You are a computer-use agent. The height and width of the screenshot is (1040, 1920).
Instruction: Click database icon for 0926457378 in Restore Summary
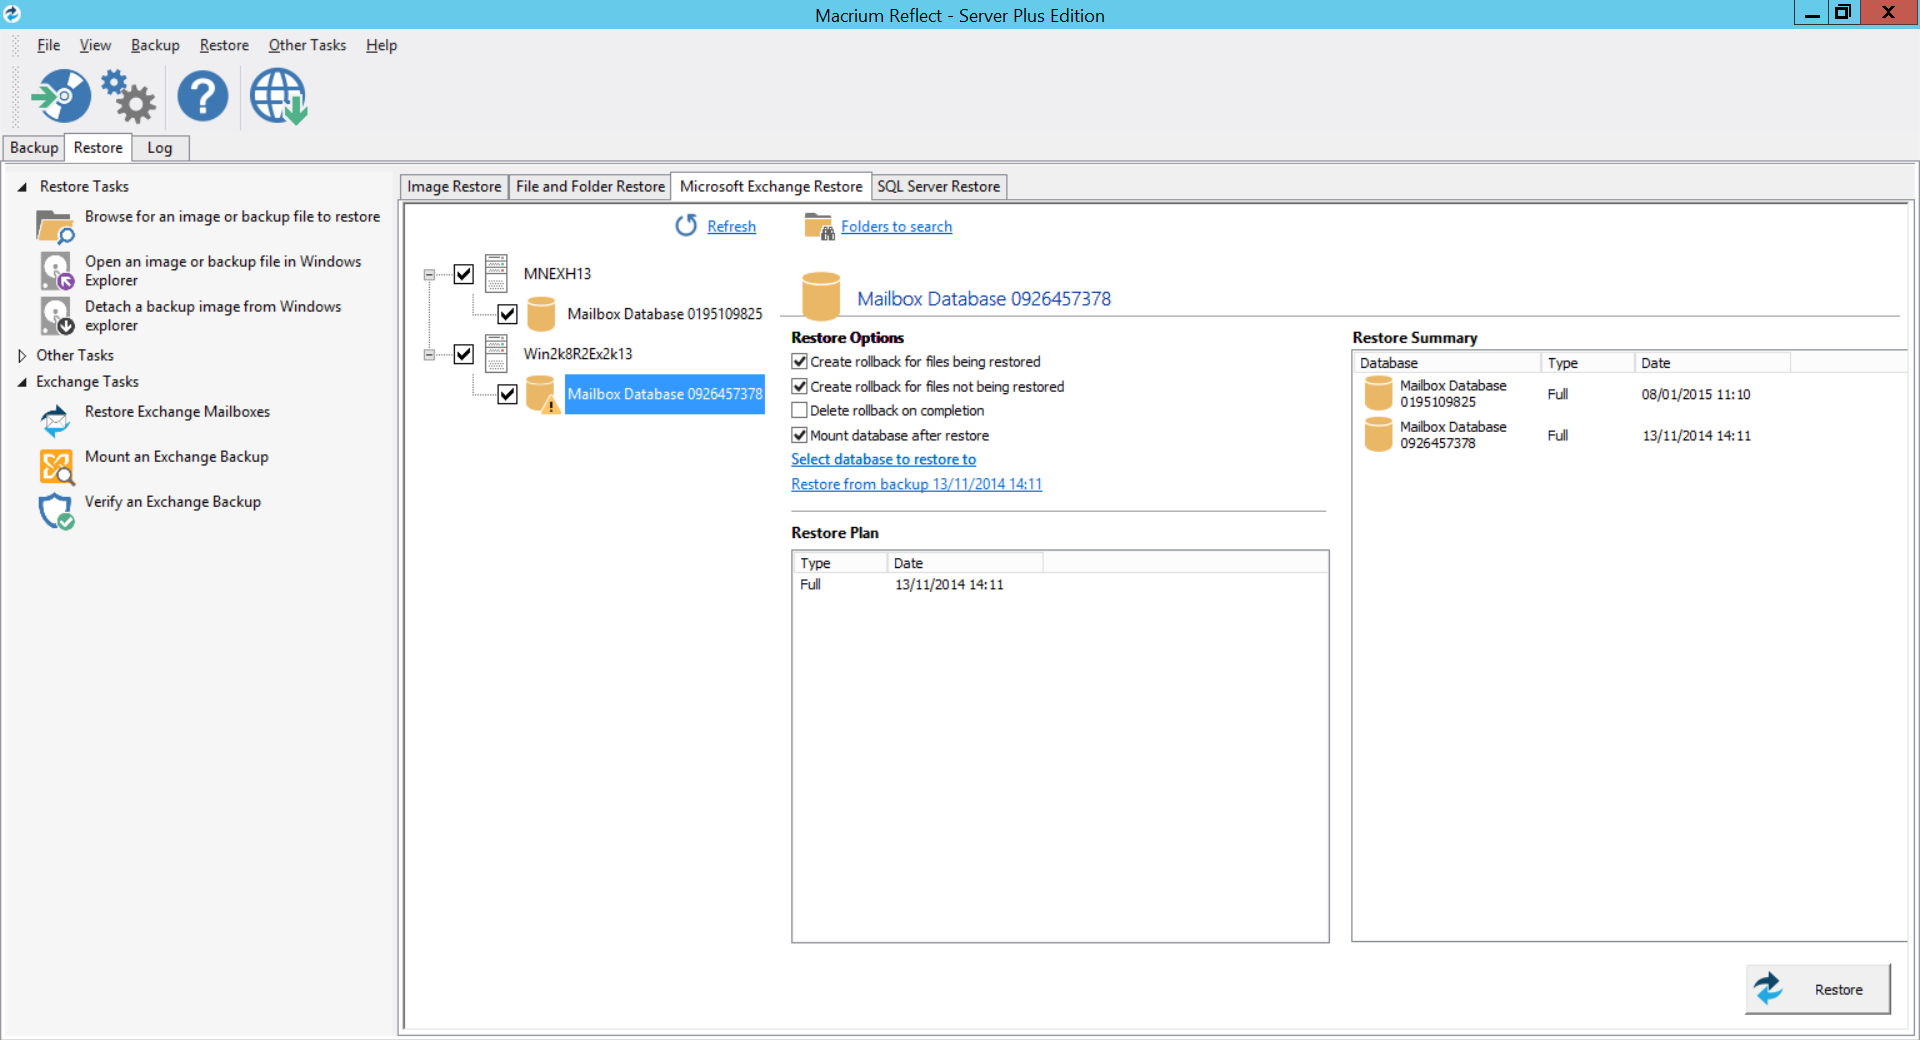coord(1378,434)
